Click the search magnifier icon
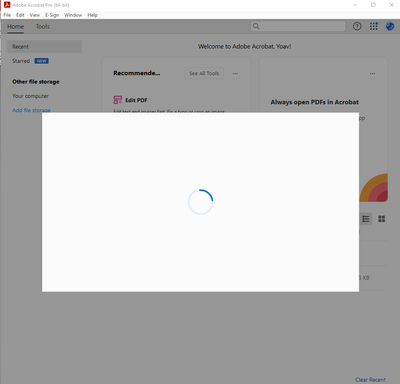This screenshot has height=384, width=400. click(256, 26)
